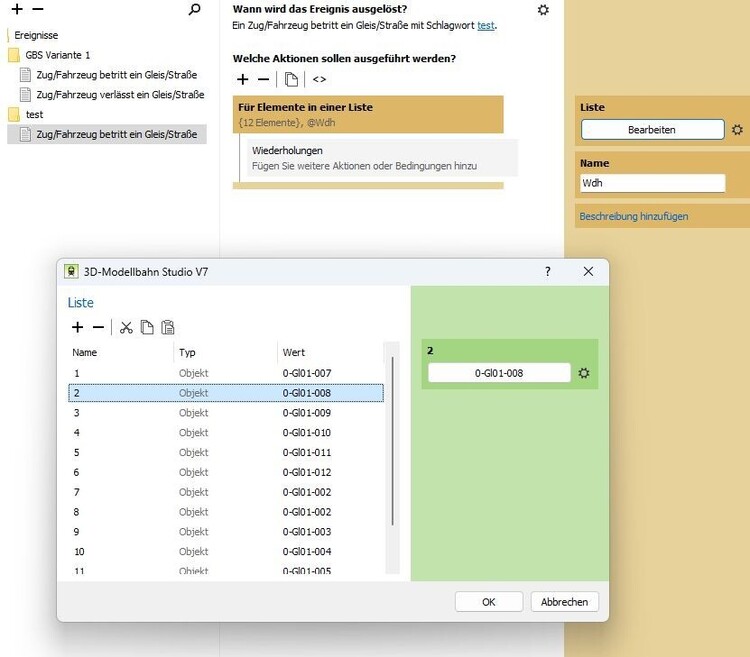Close the 3D-Modellbahn Studio dialog
This screenshot has height=657, width=750.
click(588, 272)
